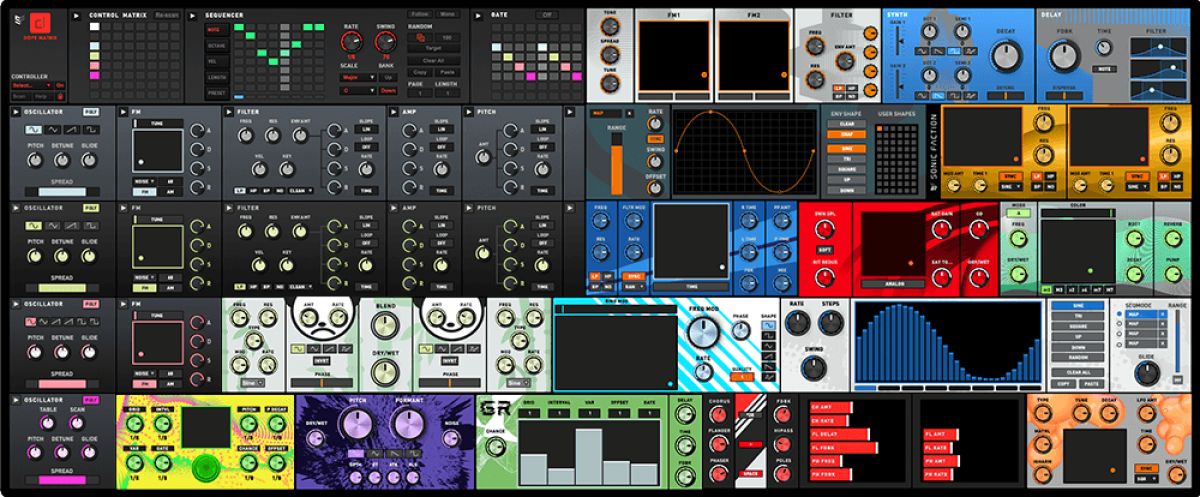Open the CLEAN dropdown in white Filter

(x=300, y=190)
